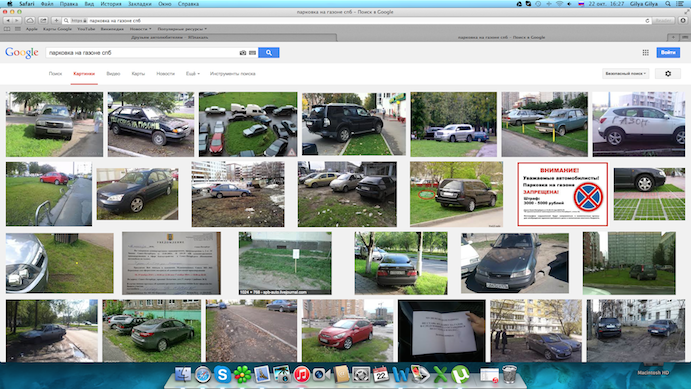
Task: Click the Share button in Safari toolbar
Action: 43,21
